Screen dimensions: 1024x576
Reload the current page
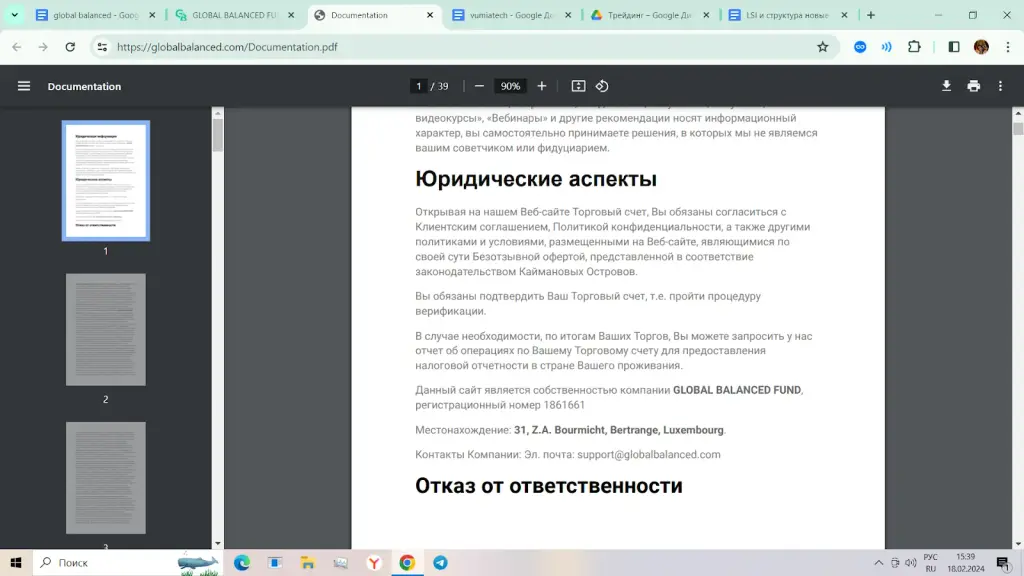pyautogui.click(x=70, y=47)
